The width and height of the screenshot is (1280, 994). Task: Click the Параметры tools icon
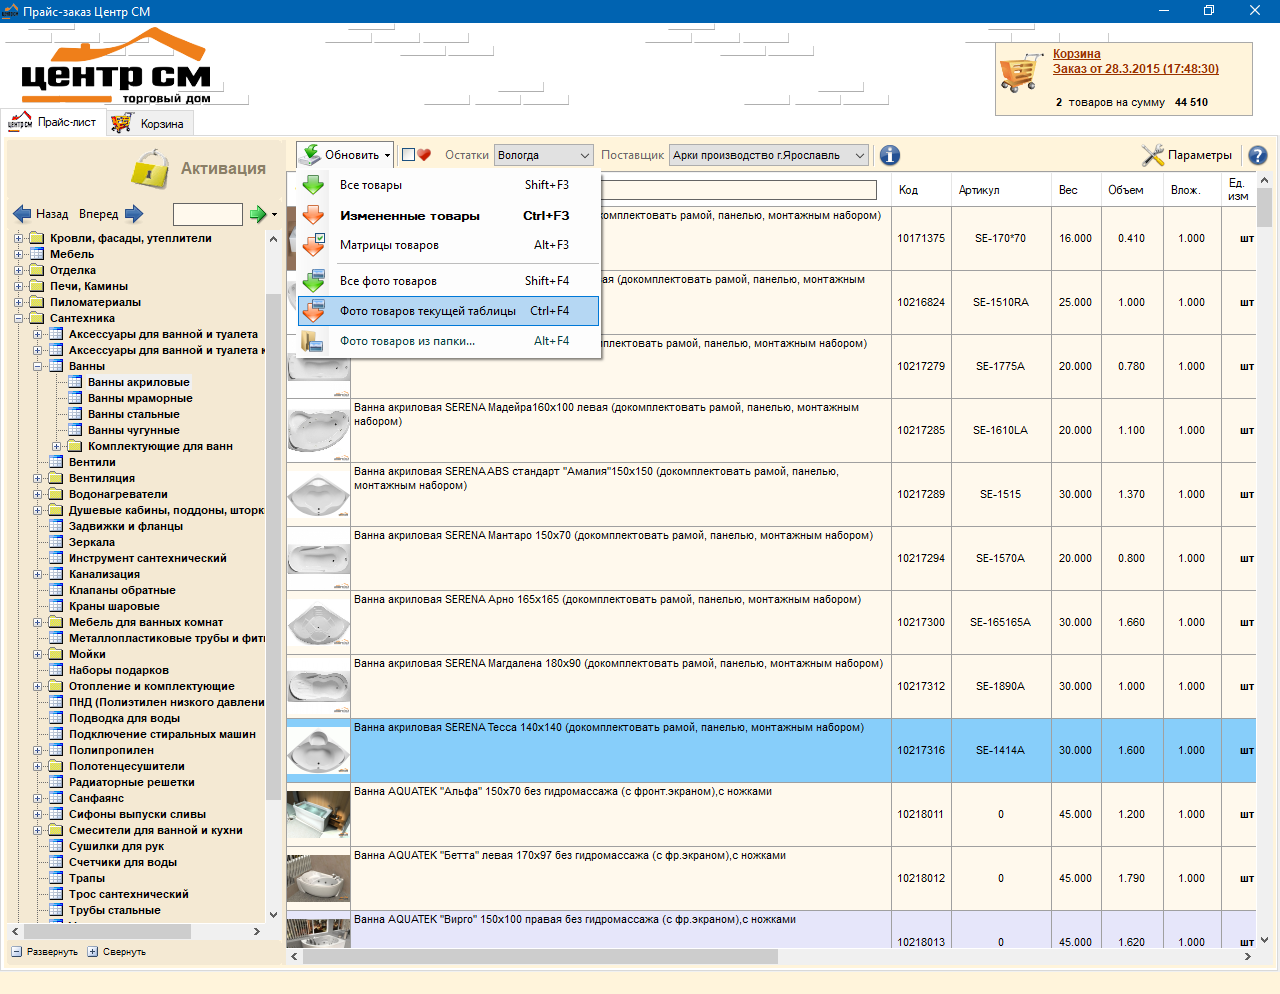[x=1153, y=155]
